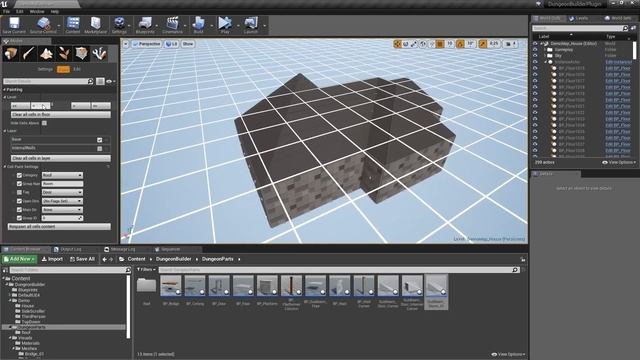
Task: Select the Dungeon Builder wrench mode icon
Action: pyautogui.click(x=99, y=53)
